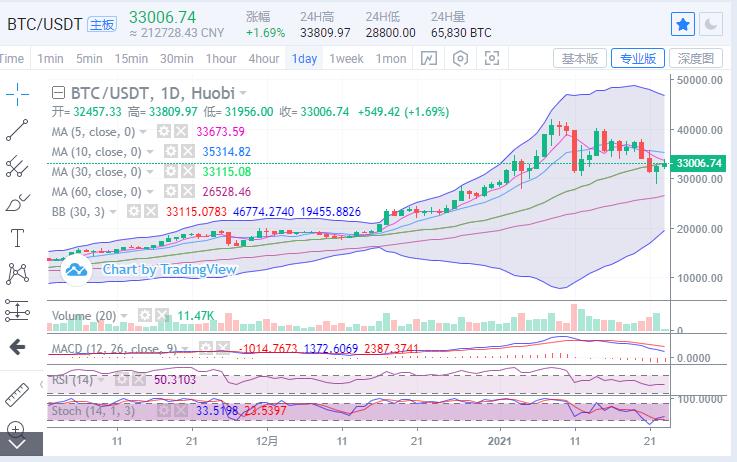The image size is (737, 462).
Task: Collapse the left drawing toolbar with bottom chevron
Action: pos(17,444)
